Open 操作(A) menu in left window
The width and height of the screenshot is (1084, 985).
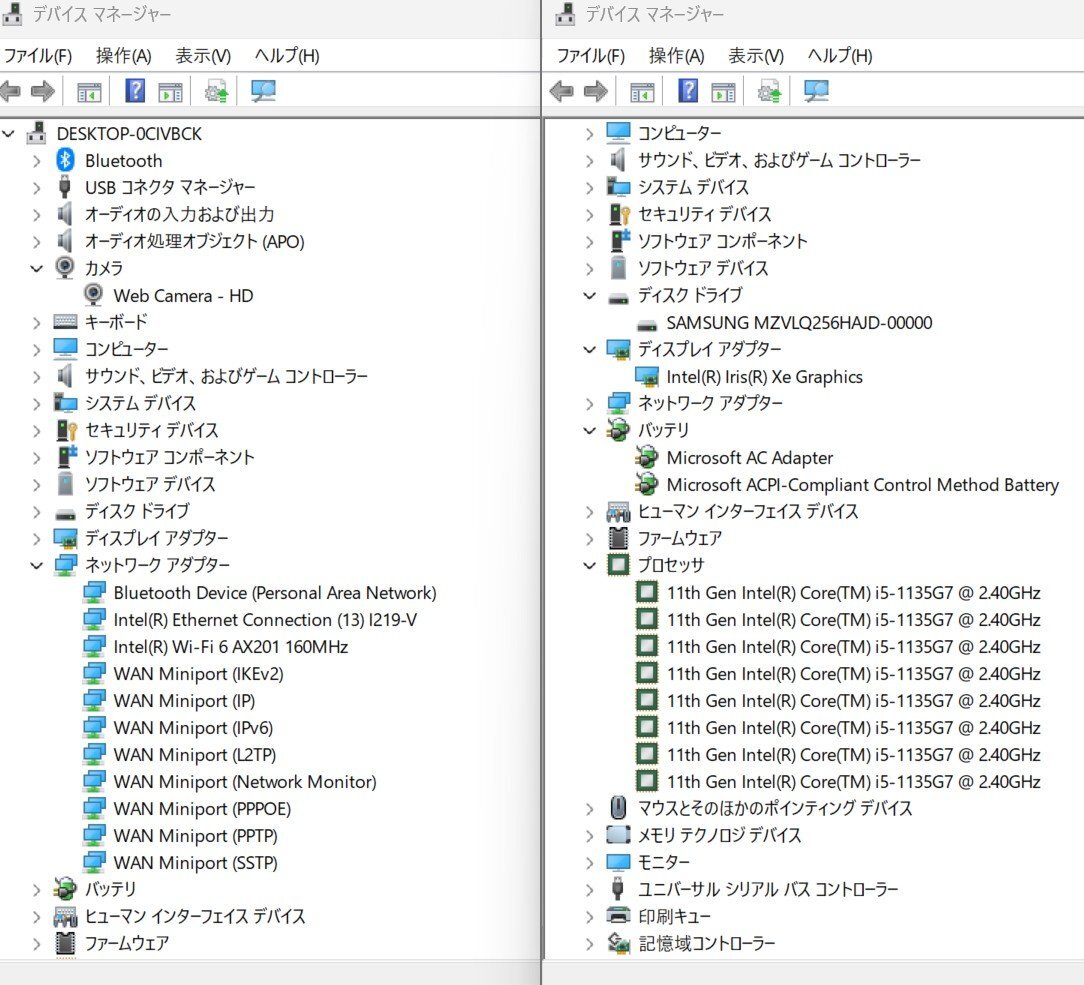click(x=124, y=55)
